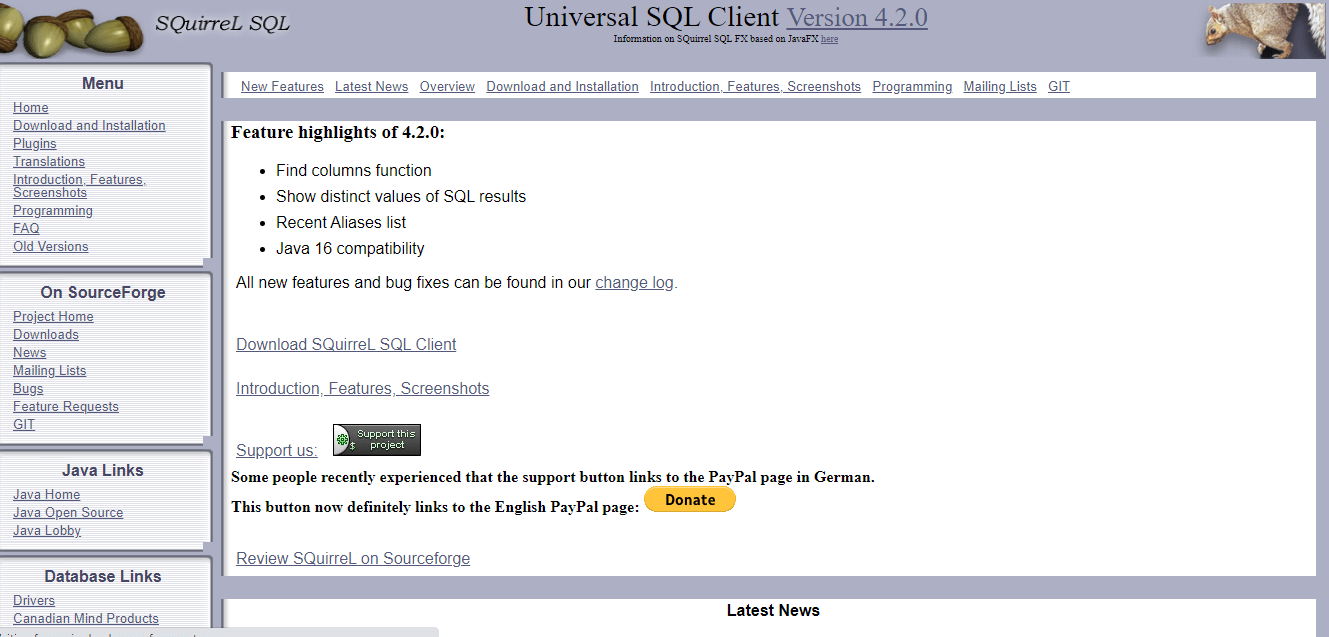This screenshot has height=637, width=1329.
Task: Click 'Recent Aliases list' bullet text
Action: pyautogui.click(x=341, y=223)
